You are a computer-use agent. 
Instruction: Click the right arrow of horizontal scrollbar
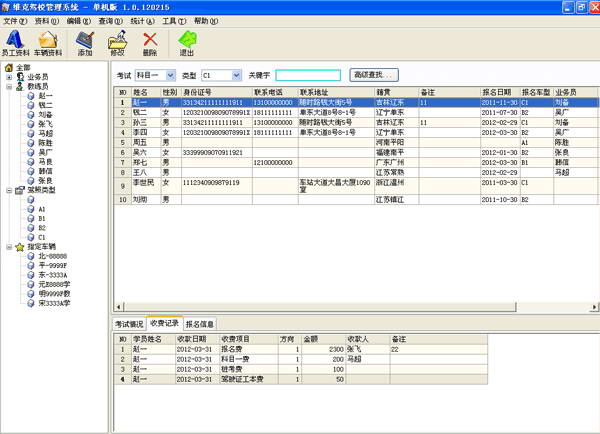pos(594,307)
